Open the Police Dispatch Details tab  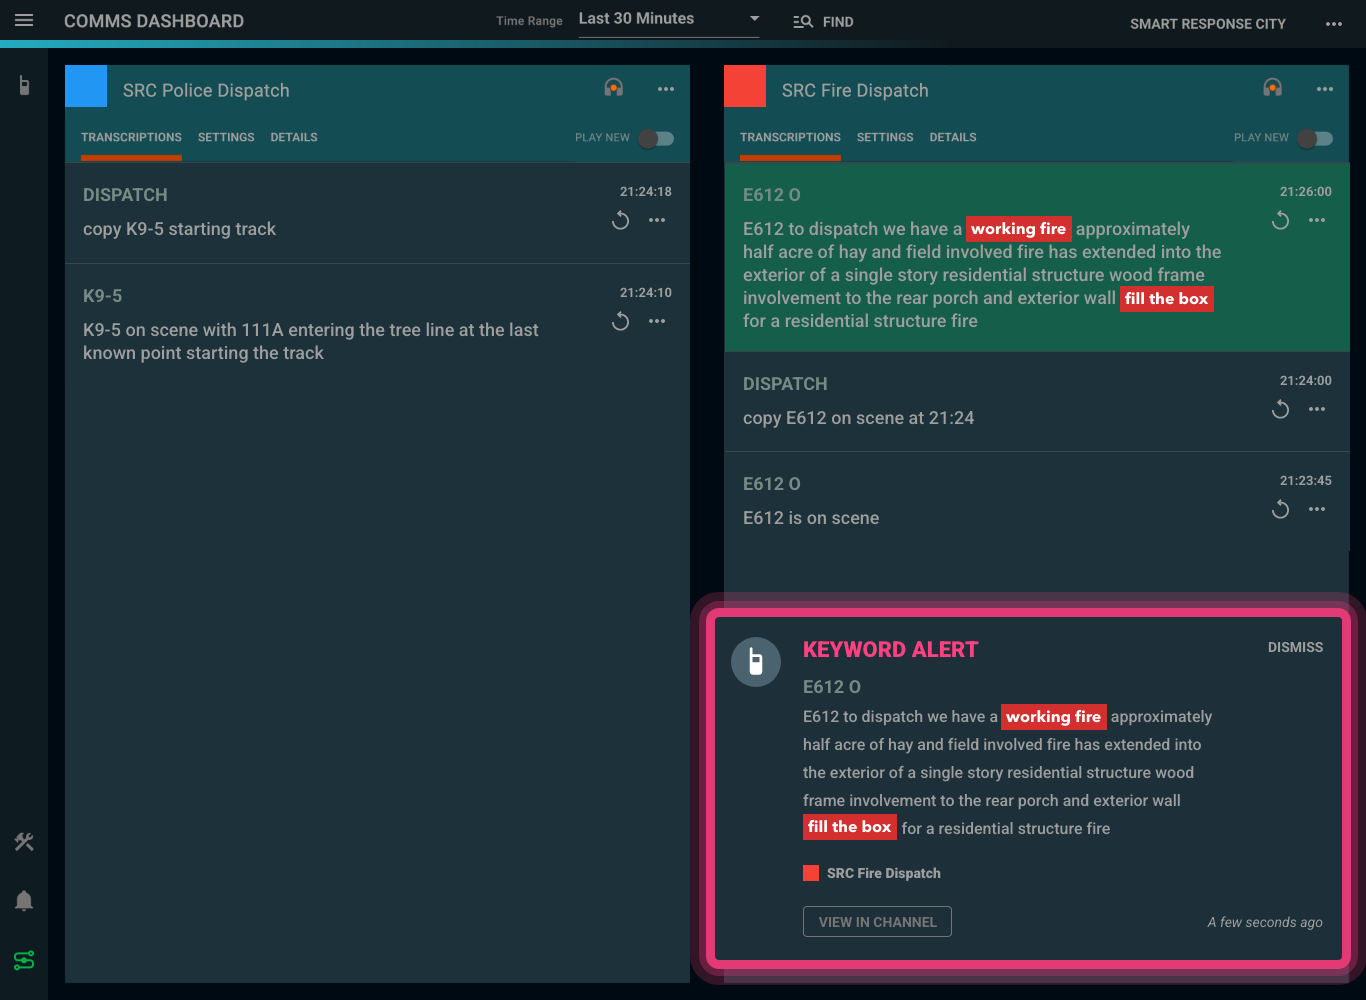(294, 138)
